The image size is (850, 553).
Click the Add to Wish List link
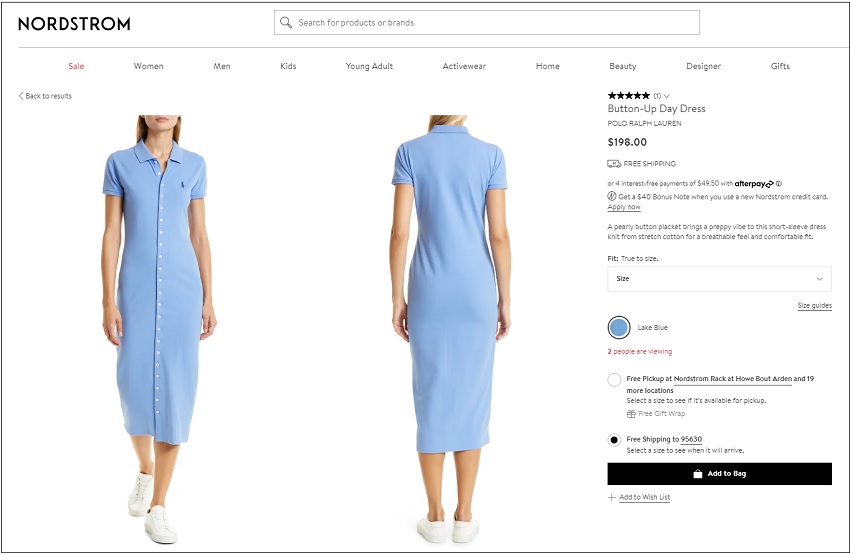pyautogui.click(x=645, y=497)
